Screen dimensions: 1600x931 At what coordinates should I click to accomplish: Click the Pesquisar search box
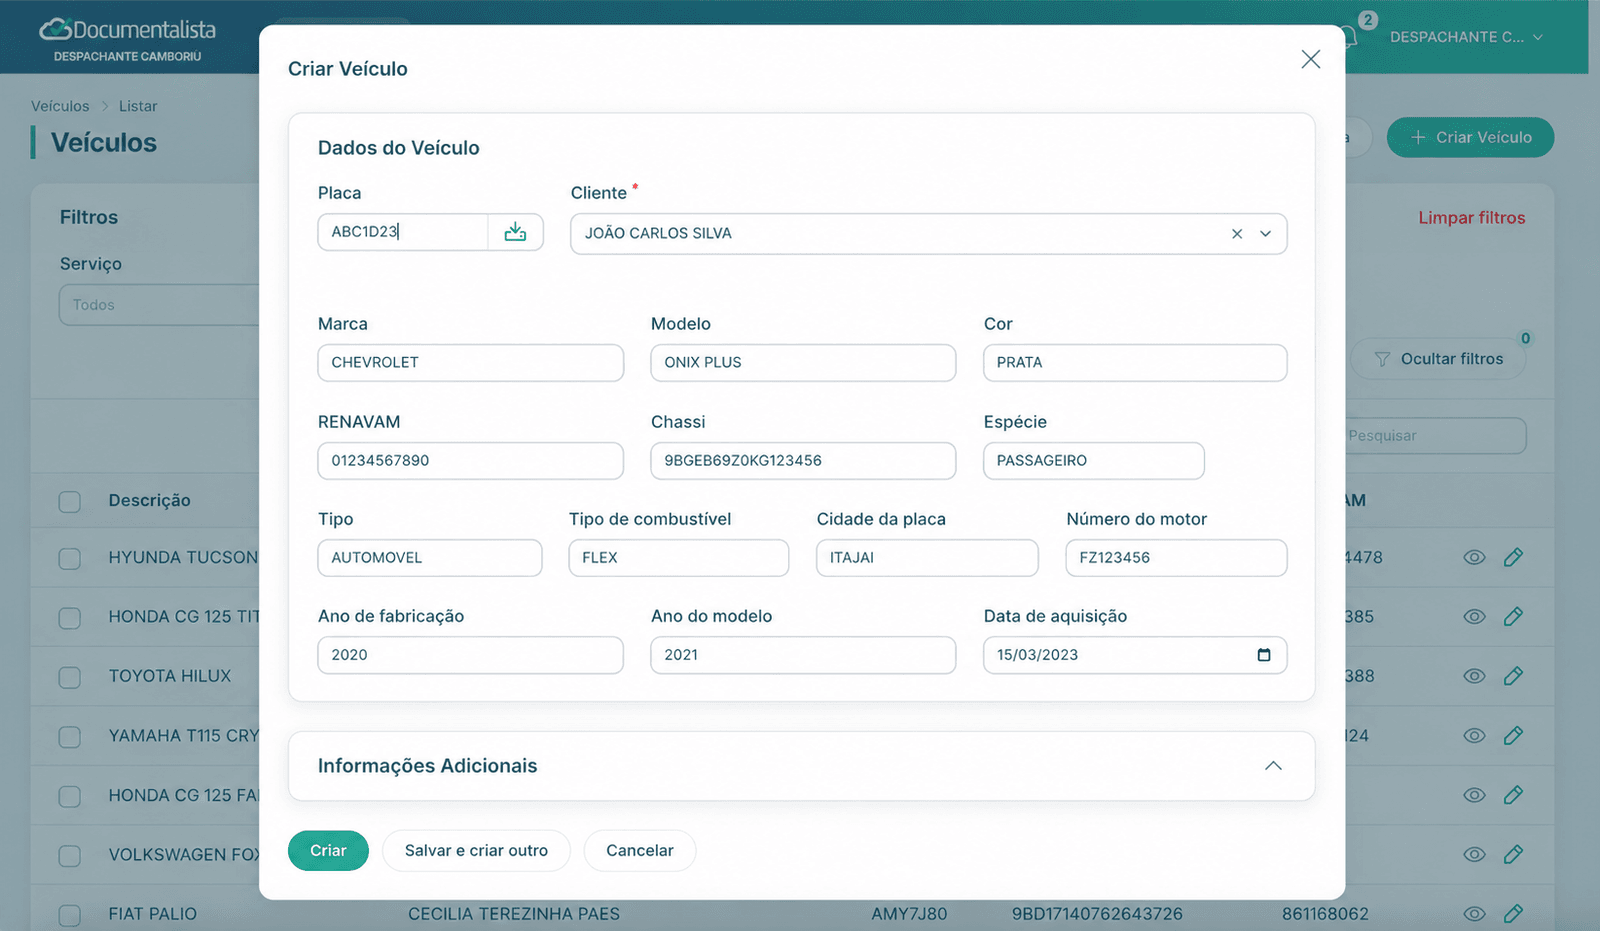(x=1435, y=436)
